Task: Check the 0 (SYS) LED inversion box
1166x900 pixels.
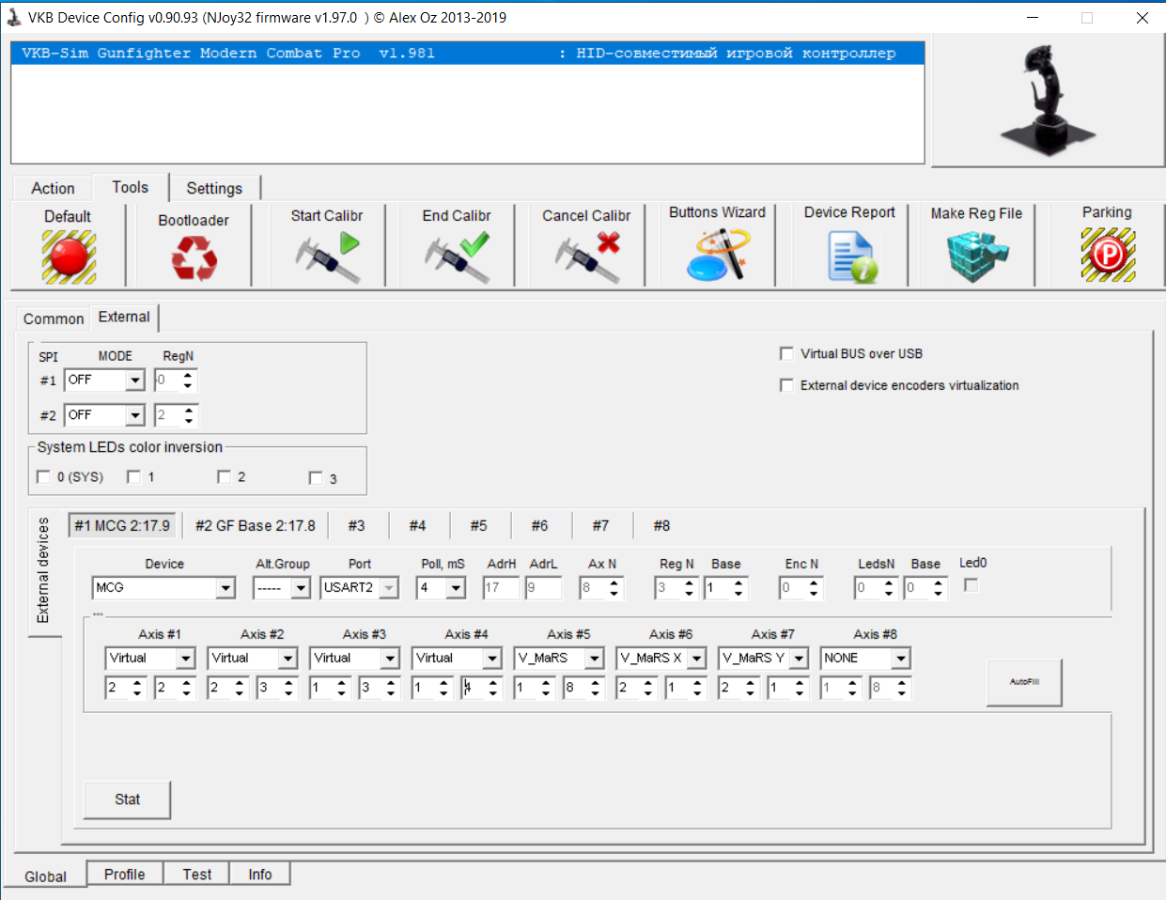Action: point(43,477)
